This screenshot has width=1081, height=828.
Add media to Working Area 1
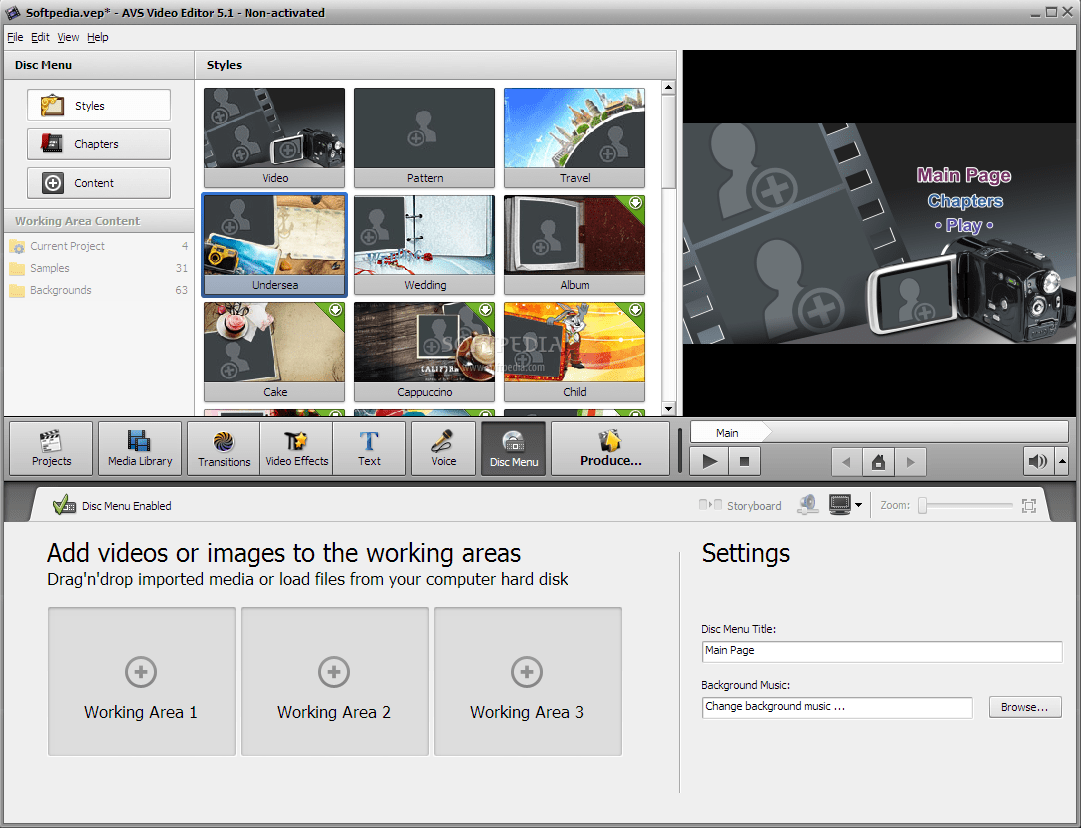pos(141,681)
